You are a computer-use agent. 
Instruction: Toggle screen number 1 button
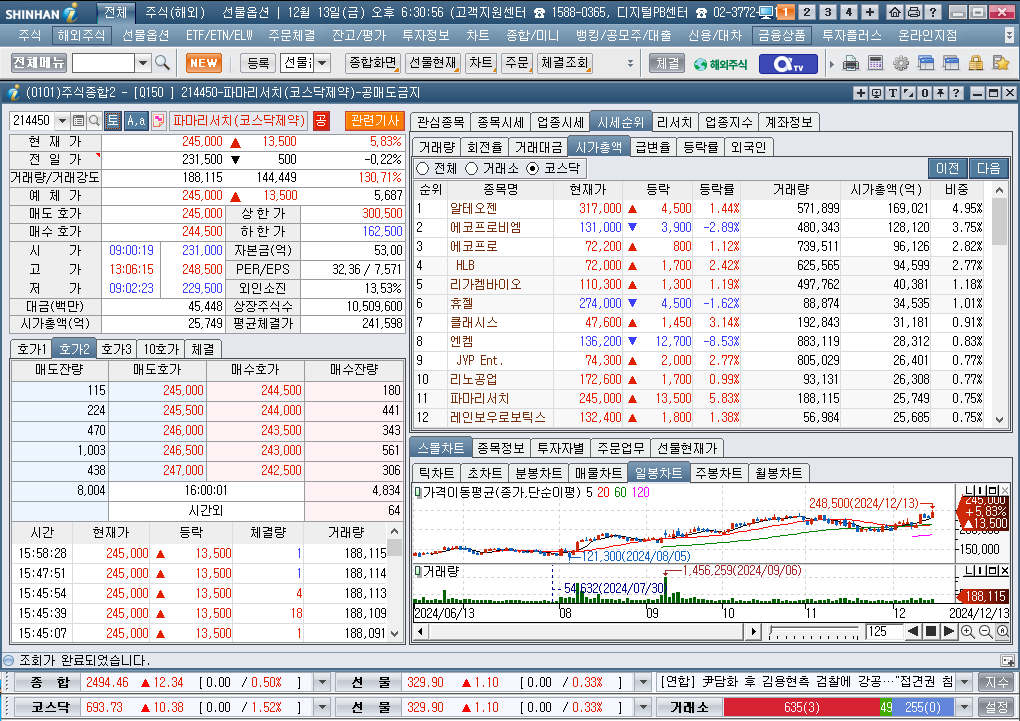[x=786, y=12]
